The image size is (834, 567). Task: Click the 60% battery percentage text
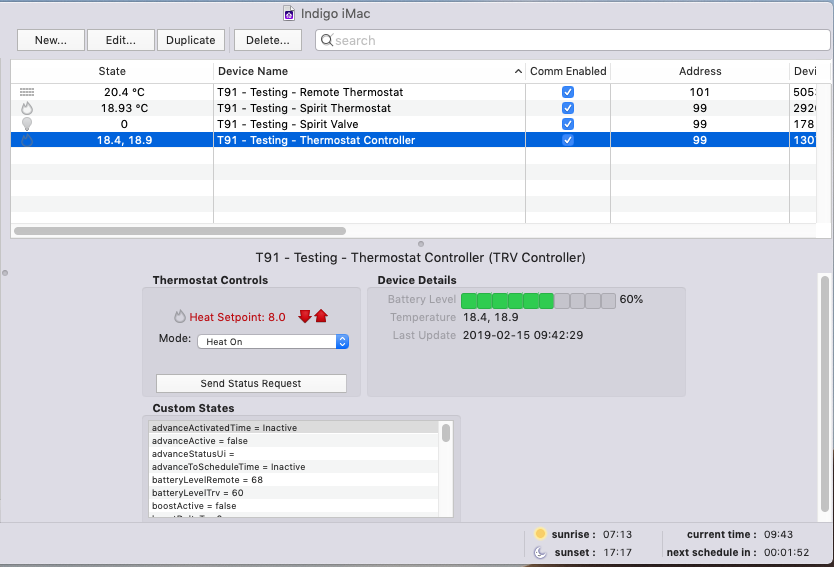[631, 299]
